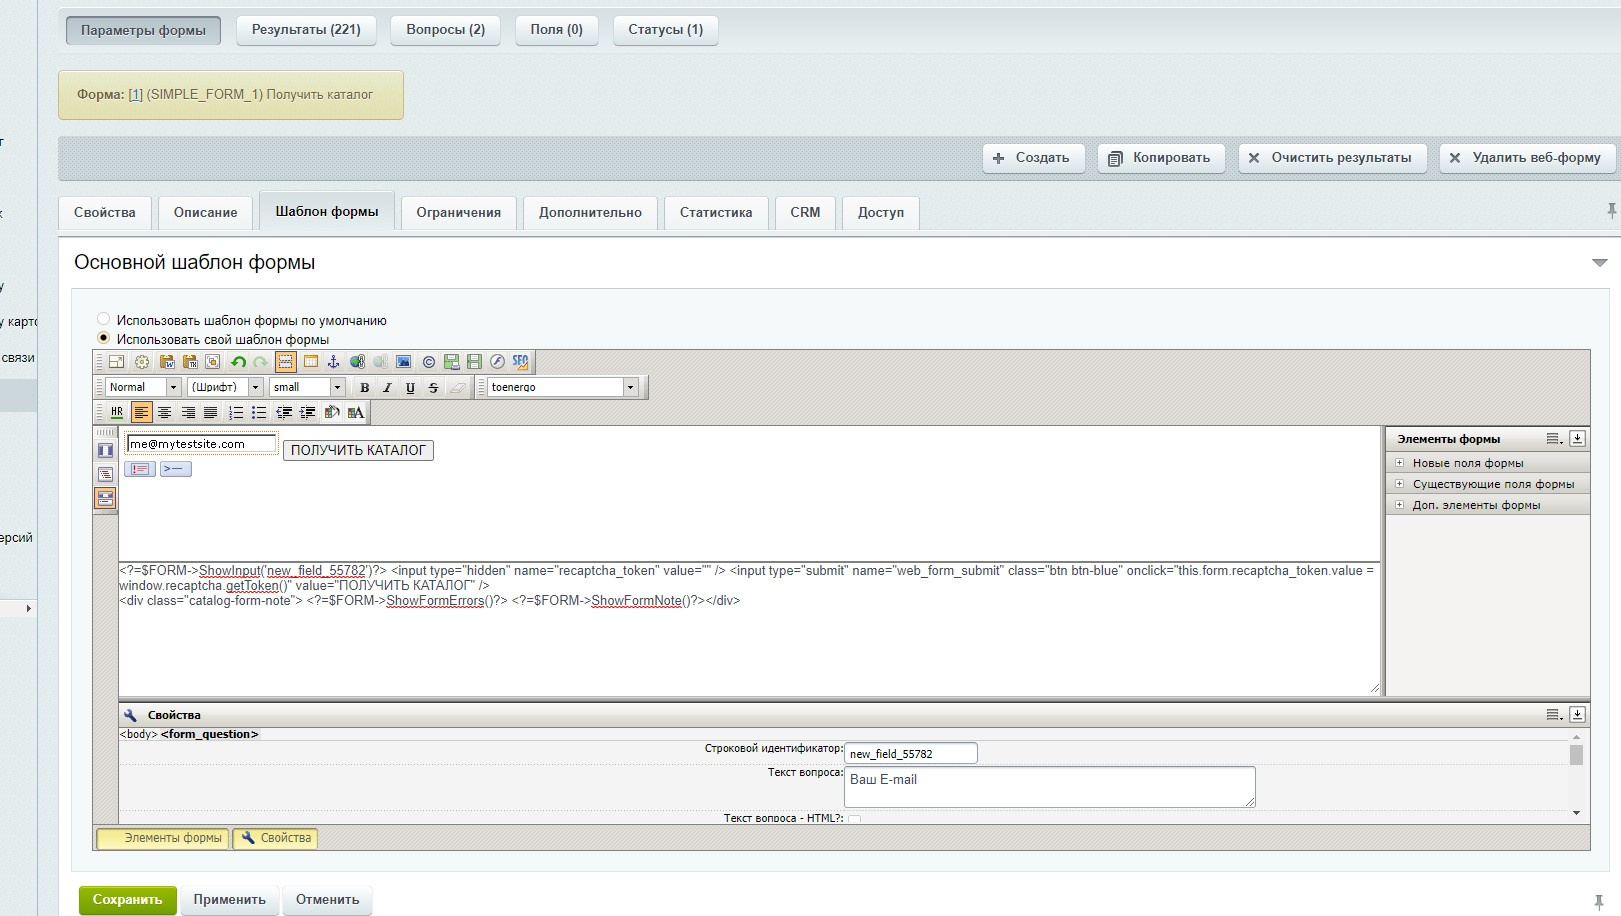Insert a table via table icon
The height and width of the screenshot is (916, 1621).
pos(310,362)
